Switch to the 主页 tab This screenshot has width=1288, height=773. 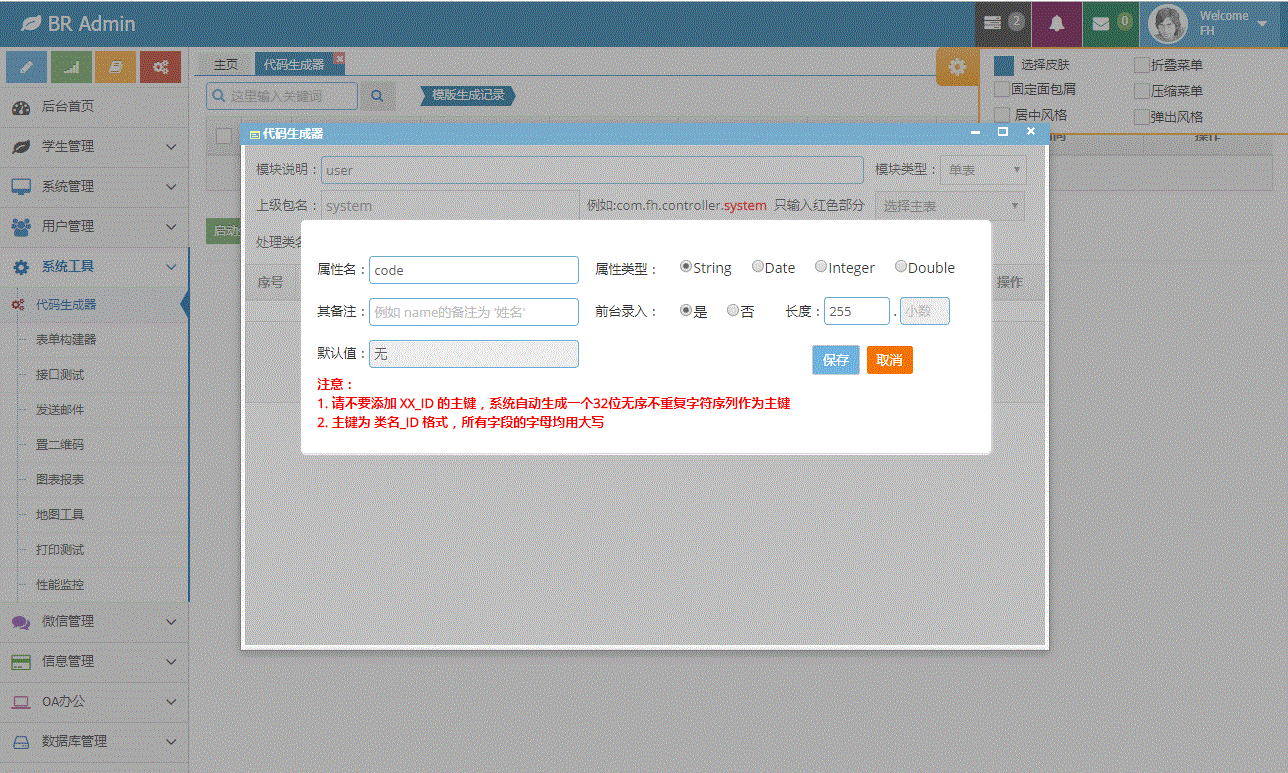pyautogui.click(x=226, y=64)
